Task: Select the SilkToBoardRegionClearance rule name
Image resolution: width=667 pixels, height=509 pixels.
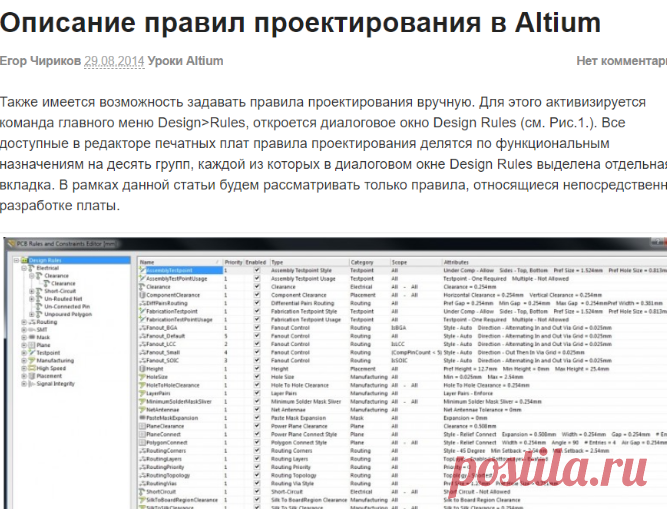Action: 182,500
